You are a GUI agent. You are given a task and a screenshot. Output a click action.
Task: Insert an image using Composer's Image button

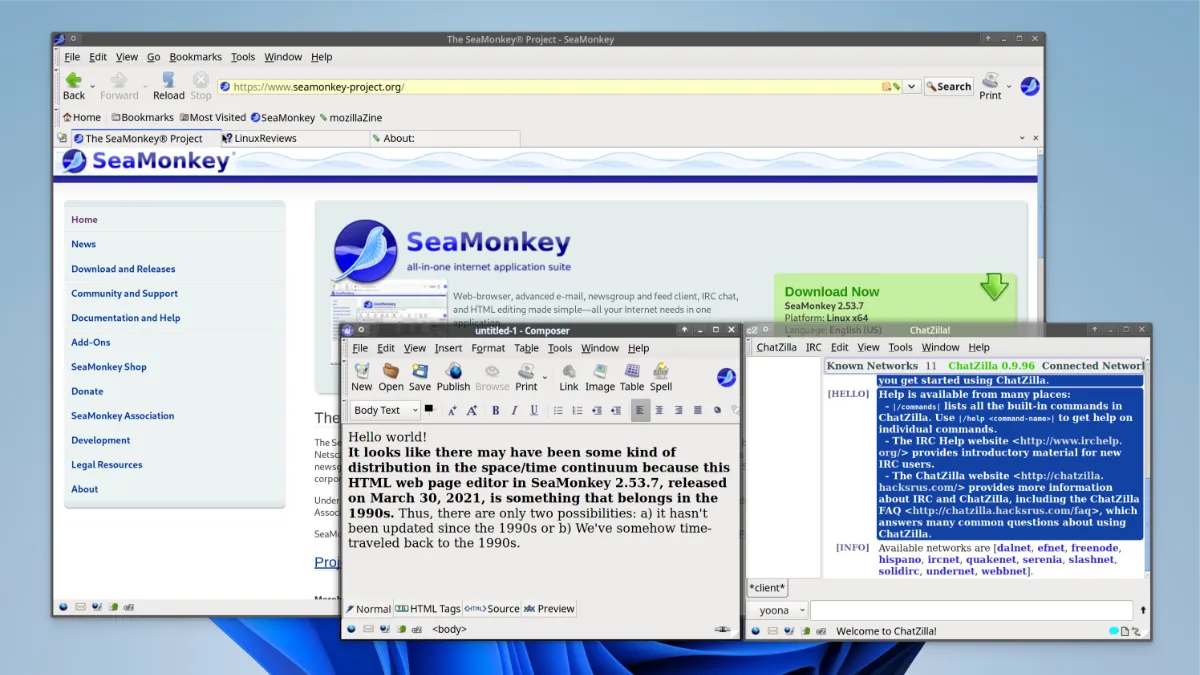(x=600, y=376)
